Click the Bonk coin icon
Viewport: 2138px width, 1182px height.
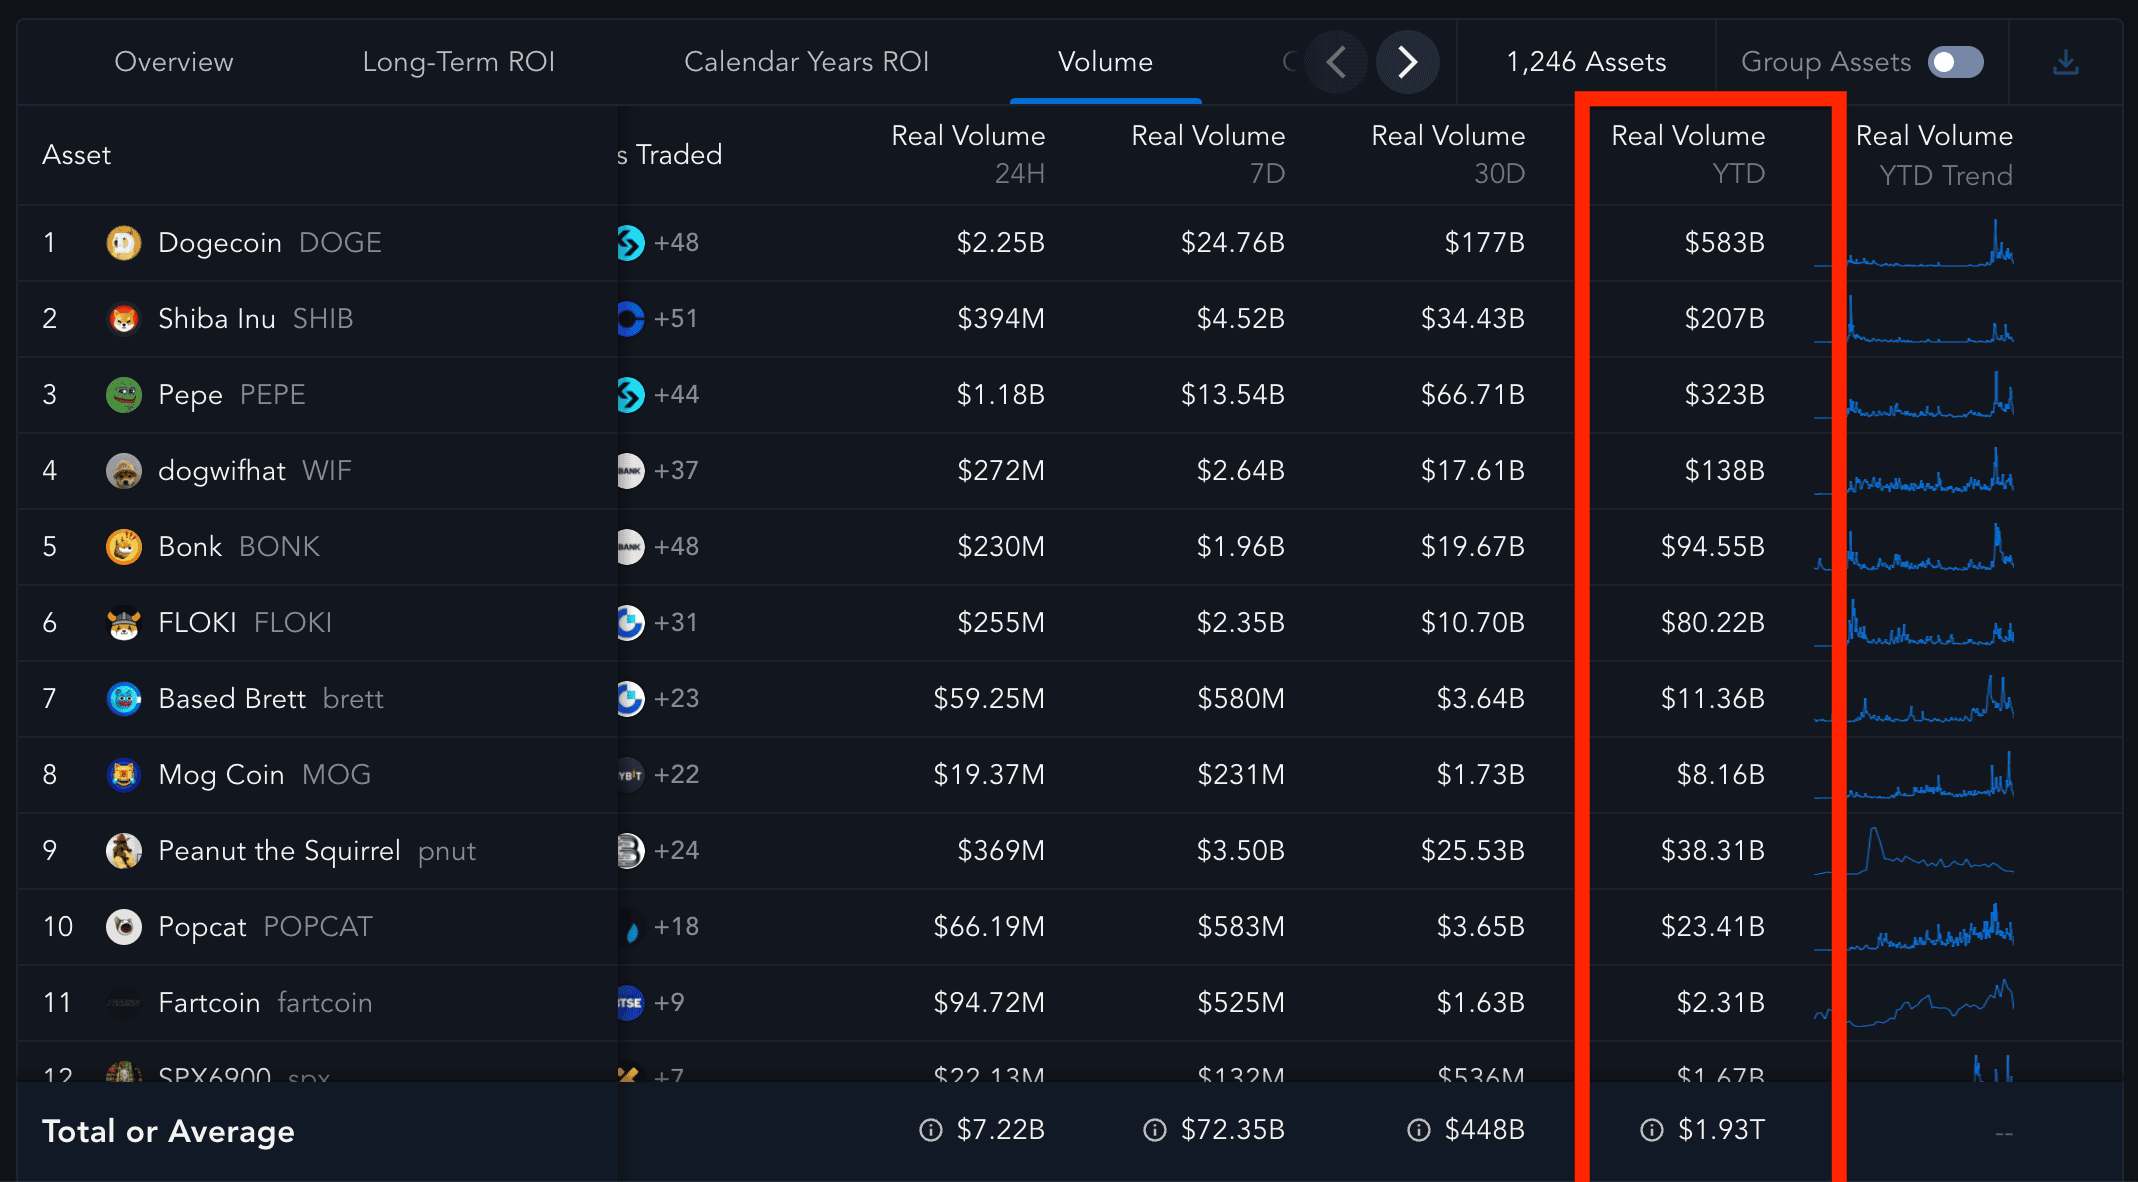(x=124, y=547)
